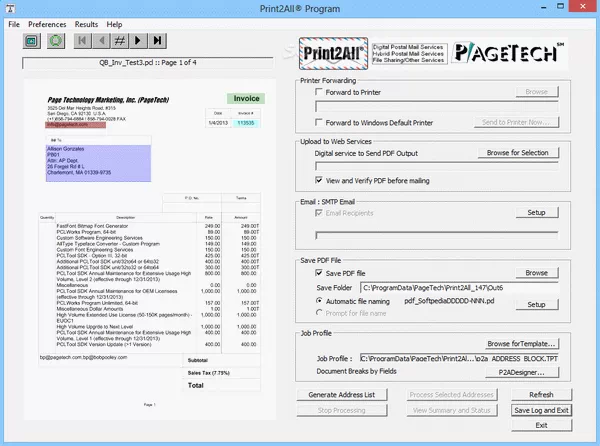Viewport: 600px width, 446px height.
Task: Enable Forward to Windows Default Printer
Action: click(318, 122)
